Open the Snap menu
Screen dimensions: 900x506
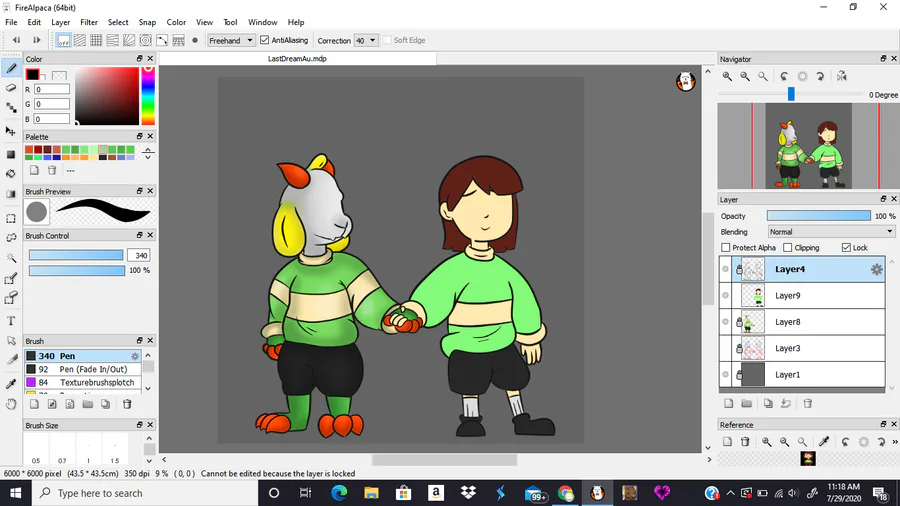pyautogui.click(x=148, y=22)
